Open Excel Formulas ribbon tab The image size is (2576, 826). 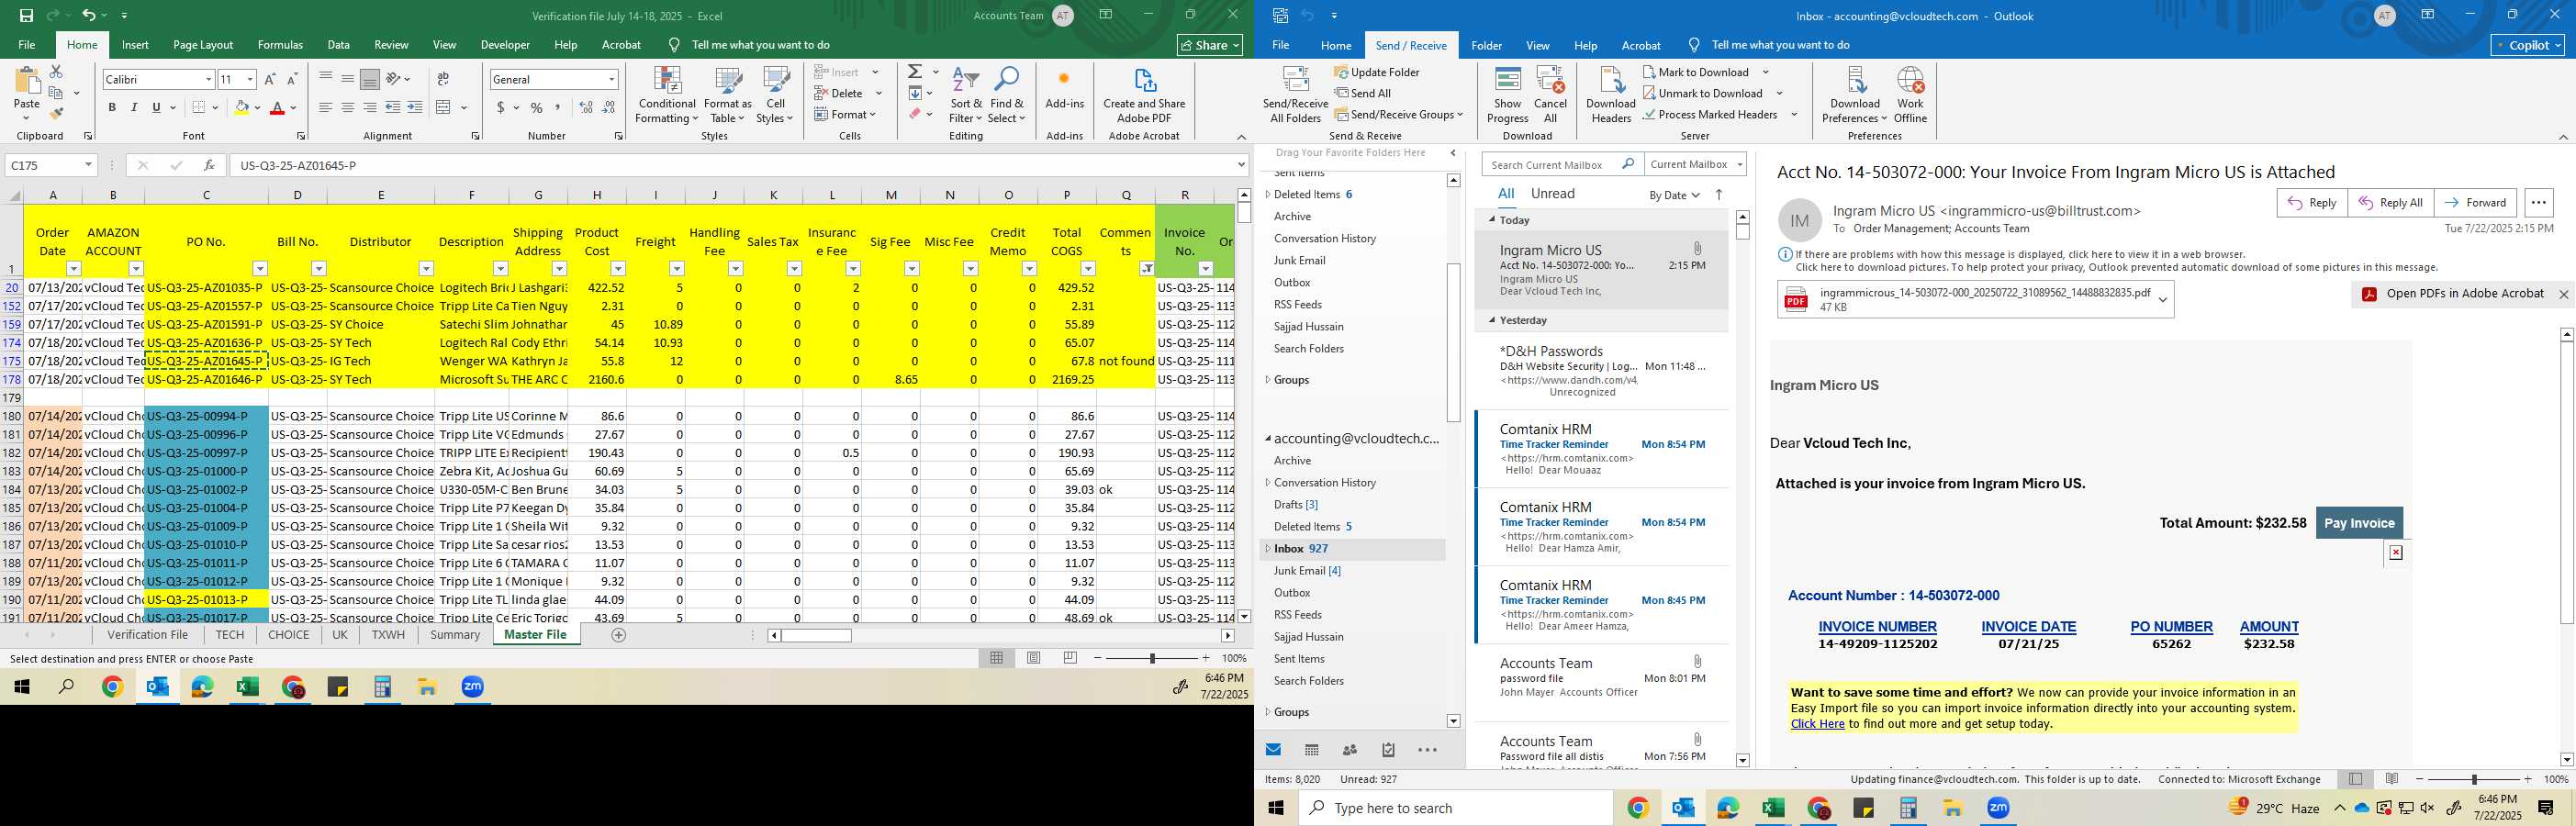click(280, 45)
